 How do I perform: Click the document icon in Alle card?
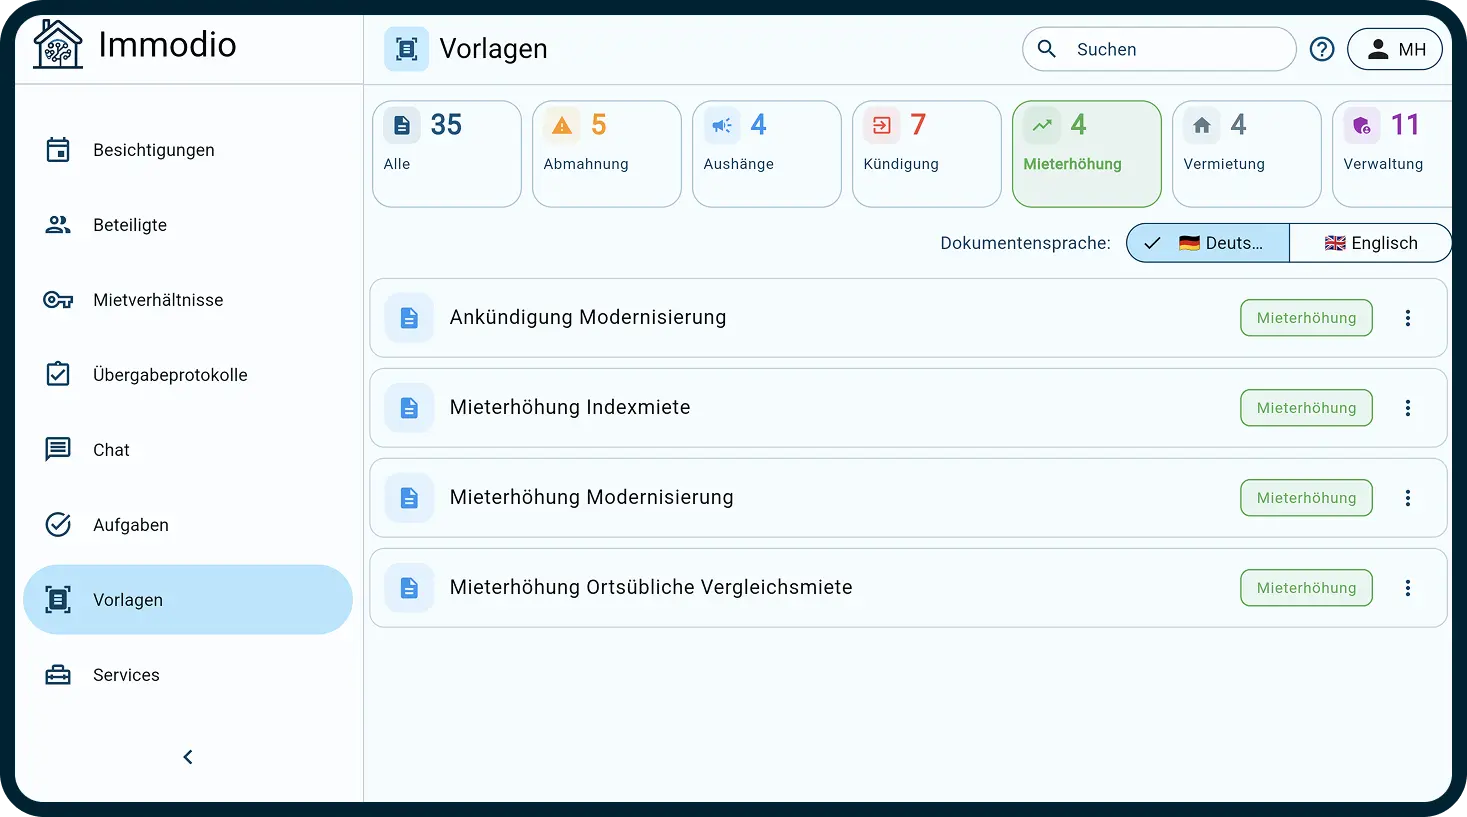402,125
